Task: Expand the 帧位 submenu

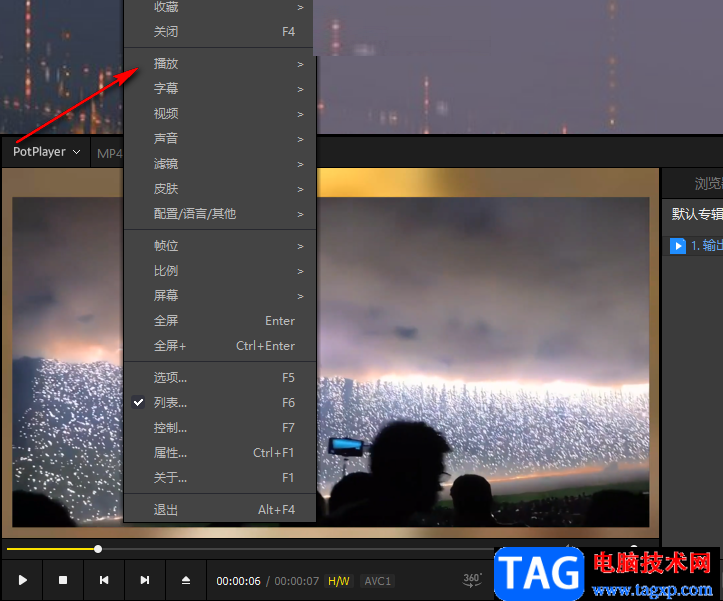Action: pos(220,246)
